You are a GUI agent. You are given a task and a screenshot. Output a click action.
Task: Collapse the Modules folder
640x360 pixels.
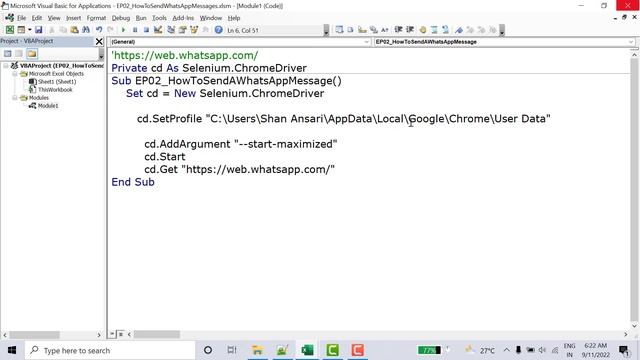point(15,98)
